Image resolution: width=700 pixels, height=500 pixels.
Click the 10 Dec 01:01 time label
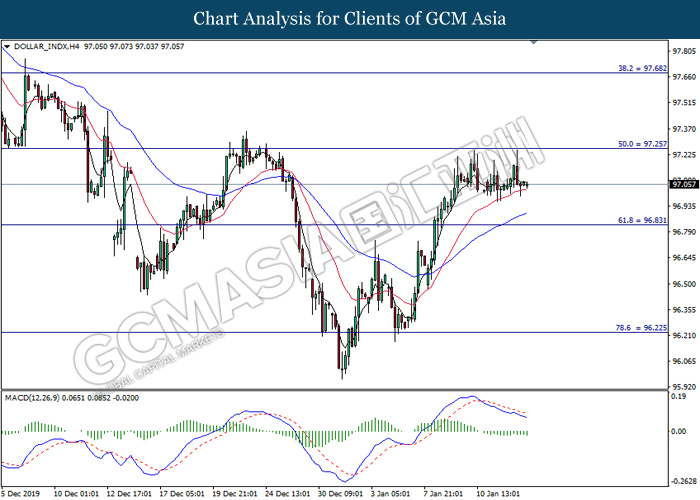coord(76,494)
